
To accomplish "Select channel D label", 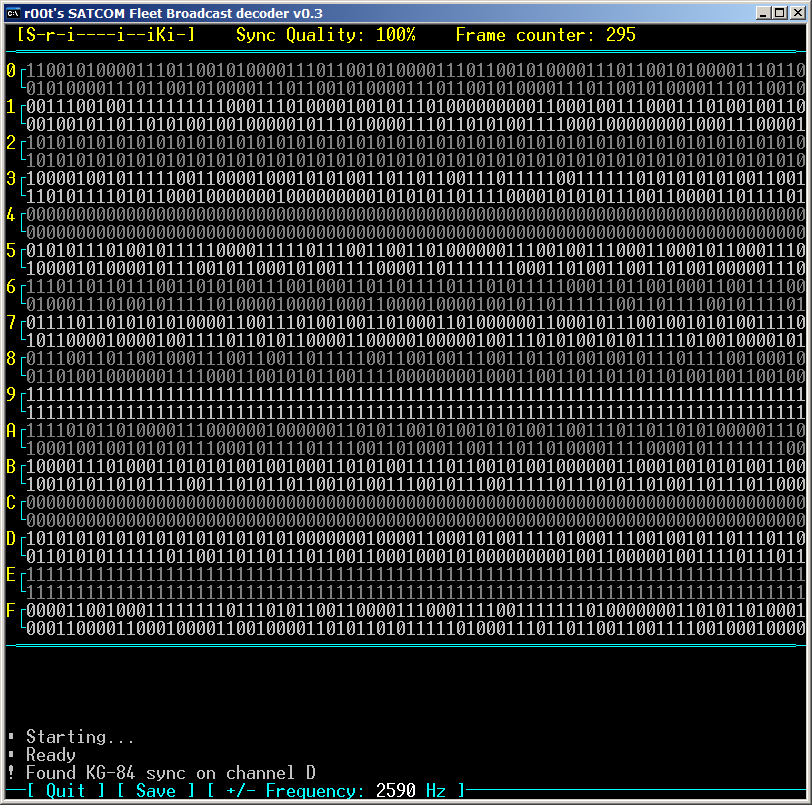I will point(11,539).
